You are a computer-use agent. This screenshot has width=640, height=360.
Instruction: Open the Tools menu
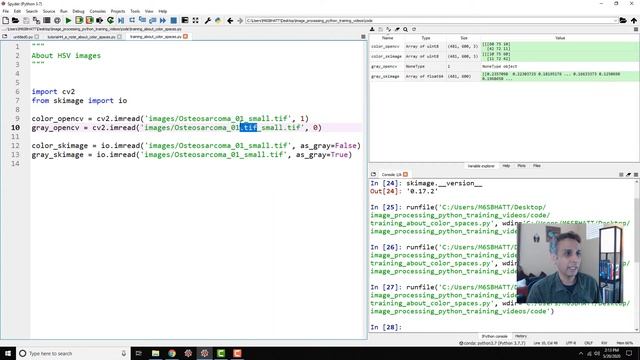135,11
